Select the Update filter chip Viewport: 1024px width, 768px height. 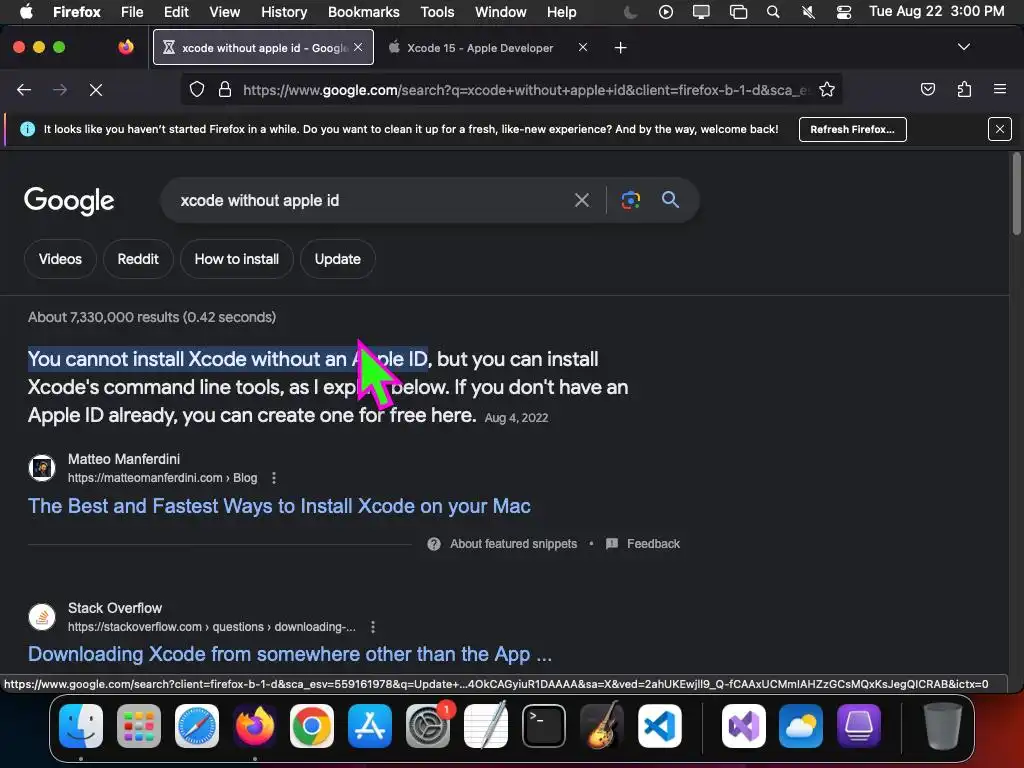(338, 259)
